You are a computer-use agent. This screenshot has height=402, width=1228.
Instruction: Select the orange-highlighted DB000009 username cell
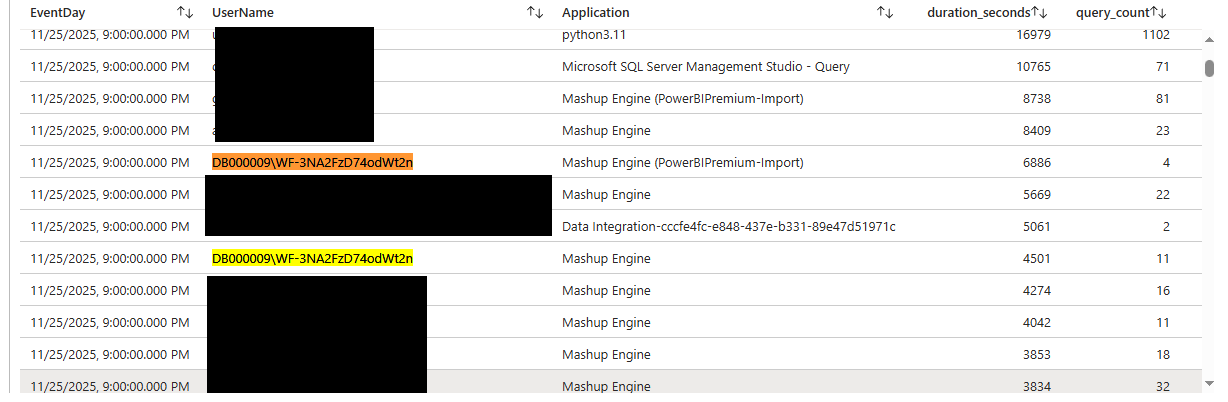click(x=312, y=162)
